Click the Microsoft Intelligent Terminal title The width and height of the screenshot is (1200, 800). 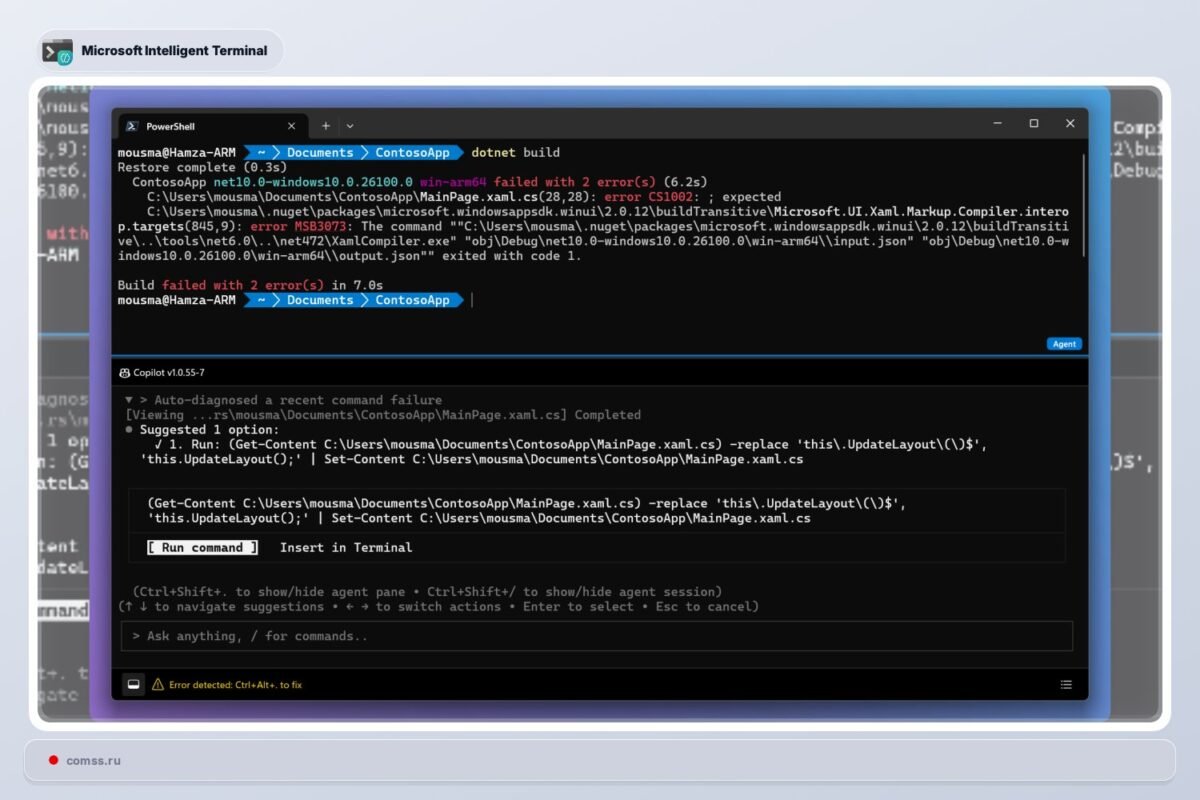point(174,51)
